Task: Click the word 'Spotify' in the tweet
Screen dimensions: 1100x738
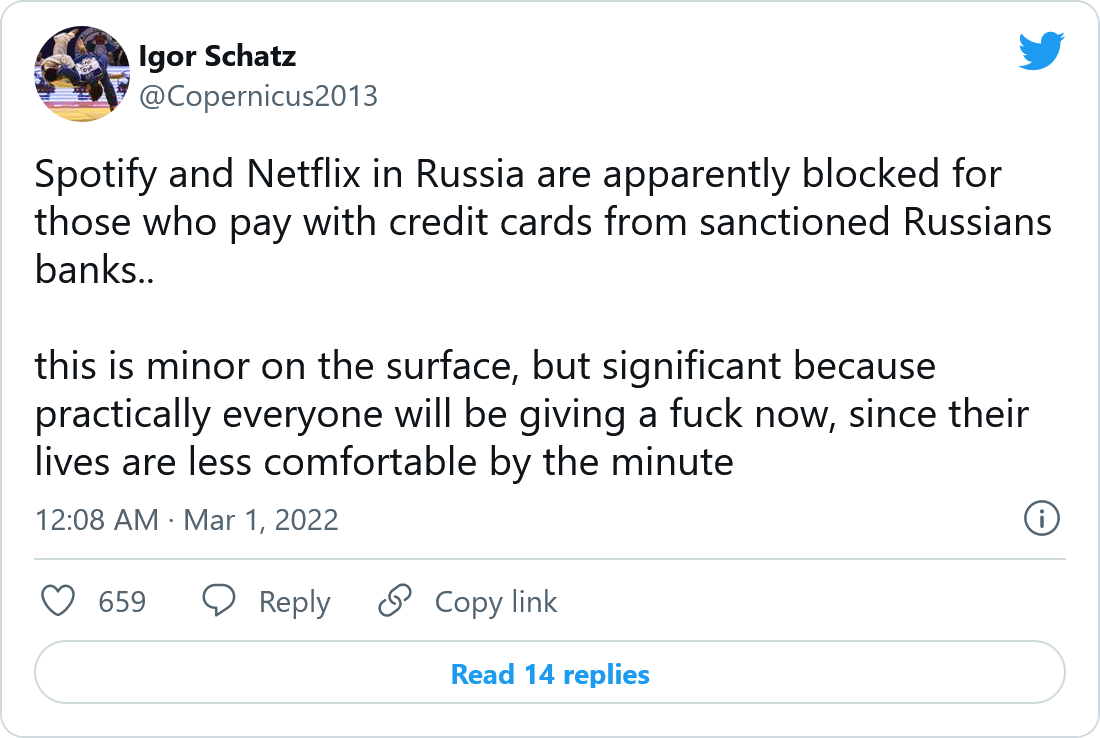Action: [97, 175]
